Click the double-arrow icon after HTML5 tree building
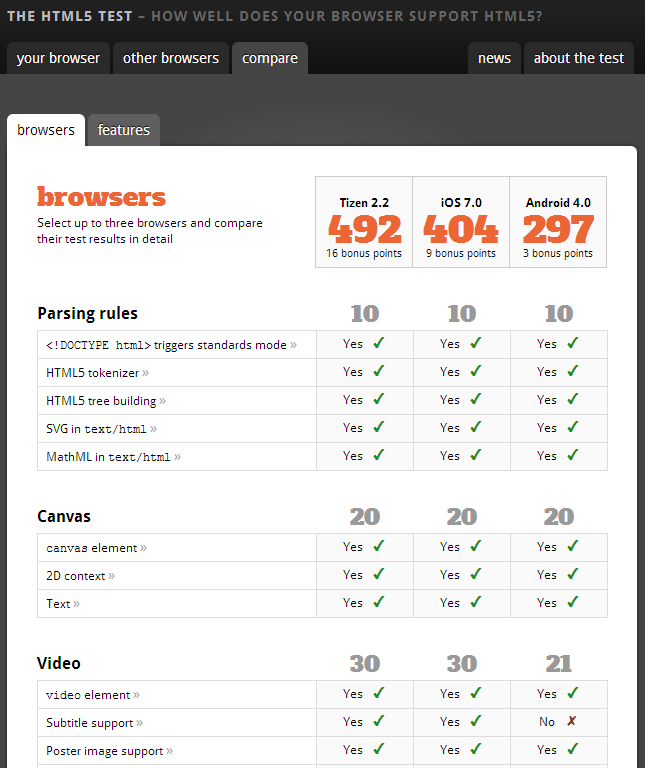 click(163, 401)
